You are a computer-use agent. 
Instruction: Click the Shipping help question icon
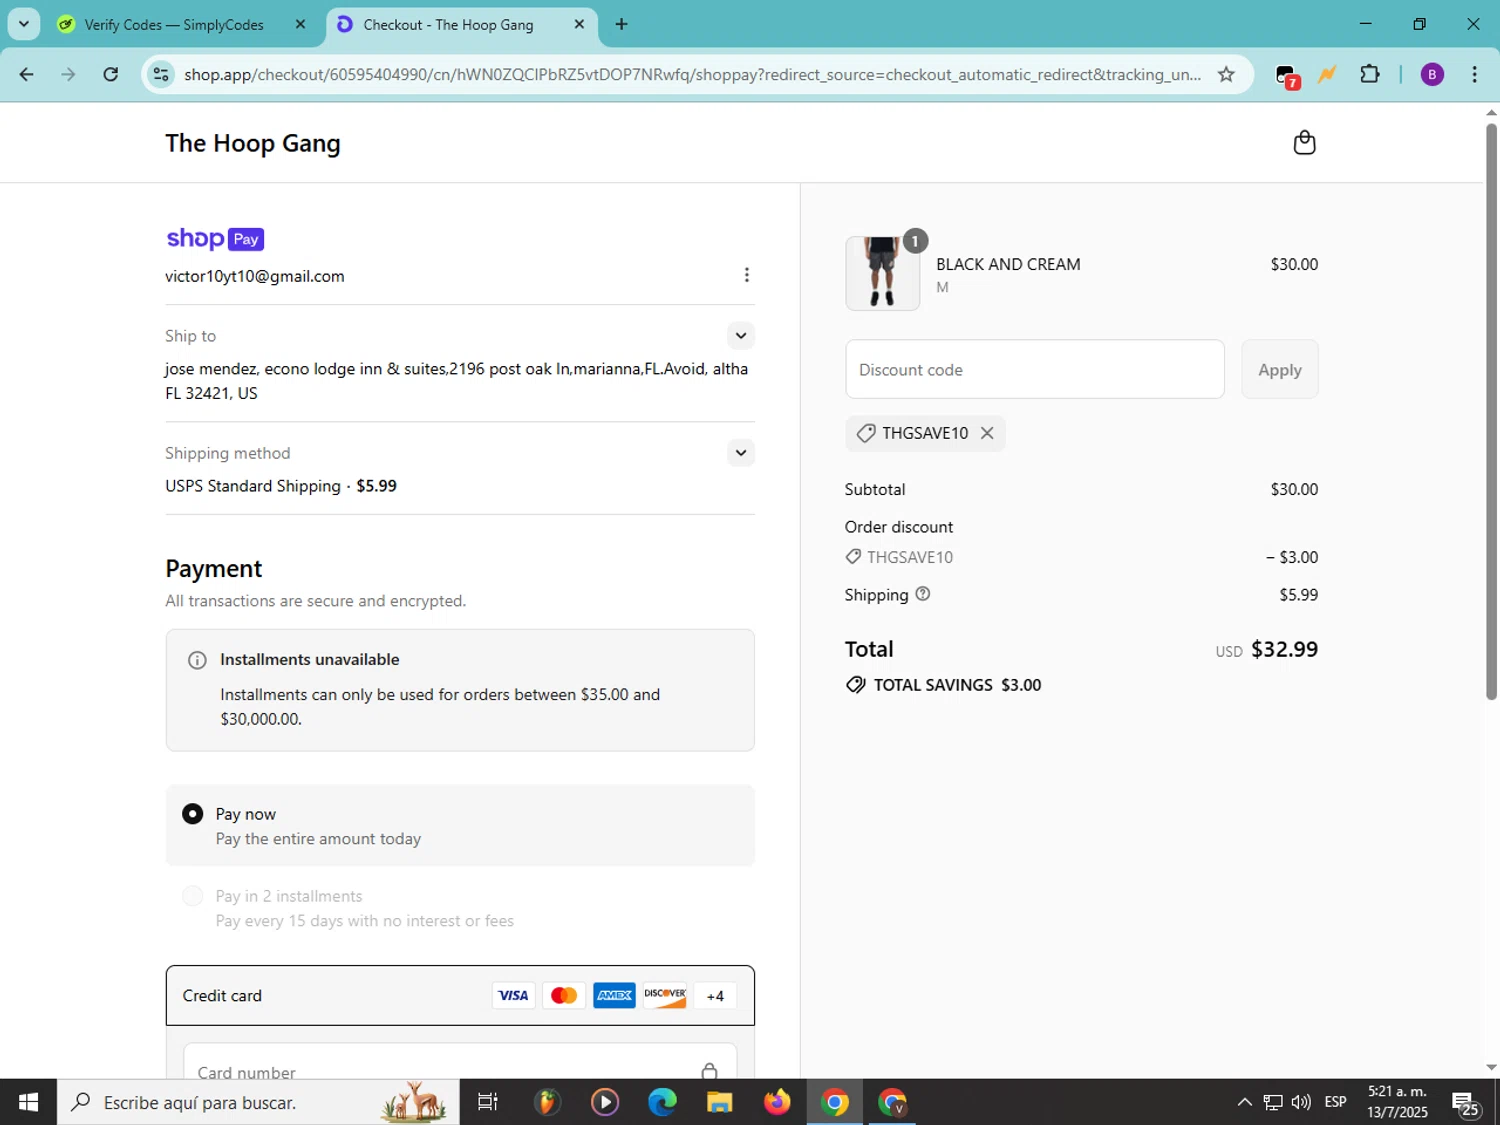(x=923, y=594)
